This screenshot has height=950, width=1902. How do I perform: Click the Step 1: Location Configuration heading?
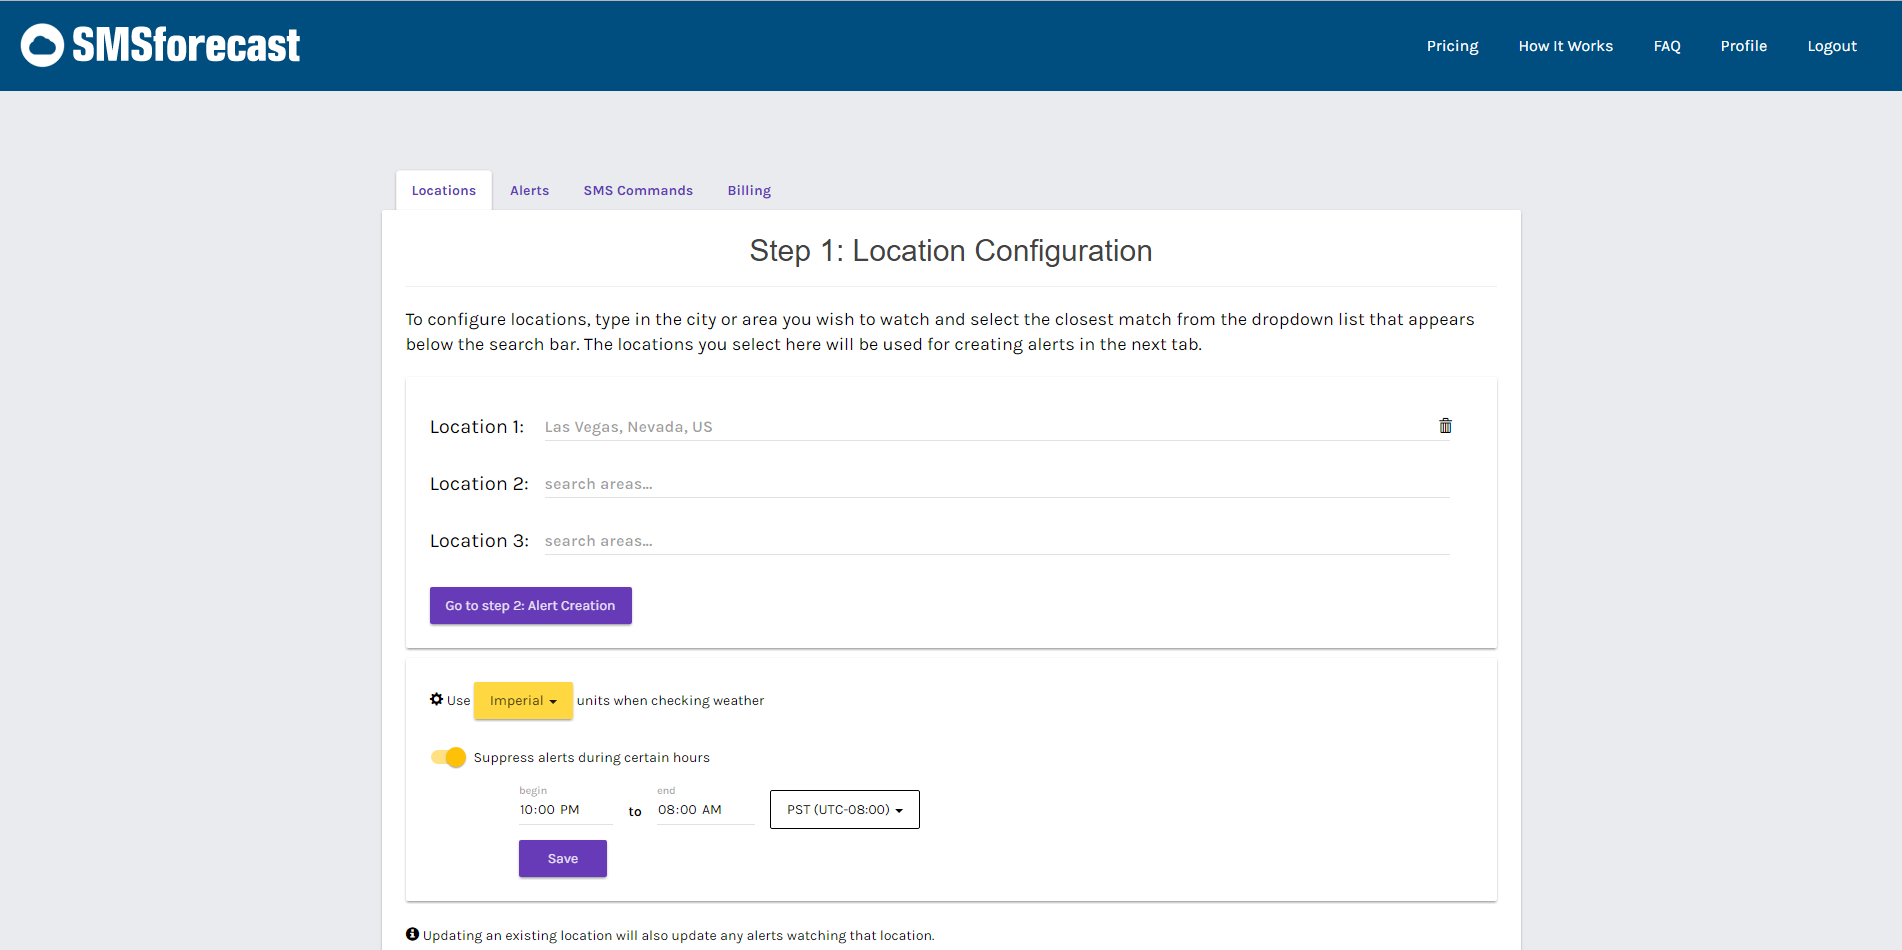click(951, 251)
